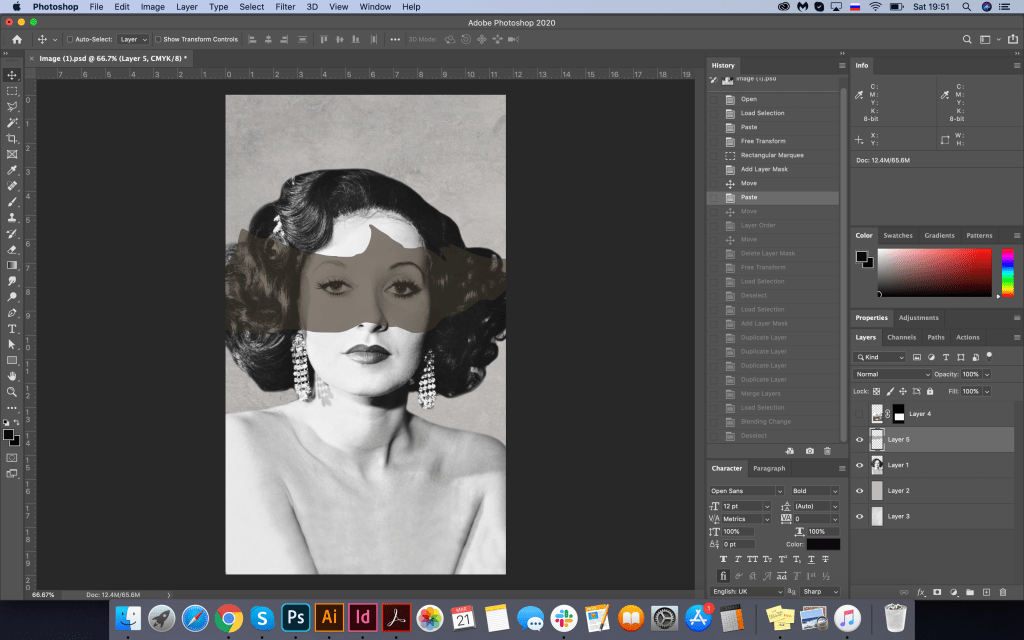1024x640 pixels.
Task: Select the Zoom tool in toolbar
Action: pyautogui.click(x=12, y=392)
